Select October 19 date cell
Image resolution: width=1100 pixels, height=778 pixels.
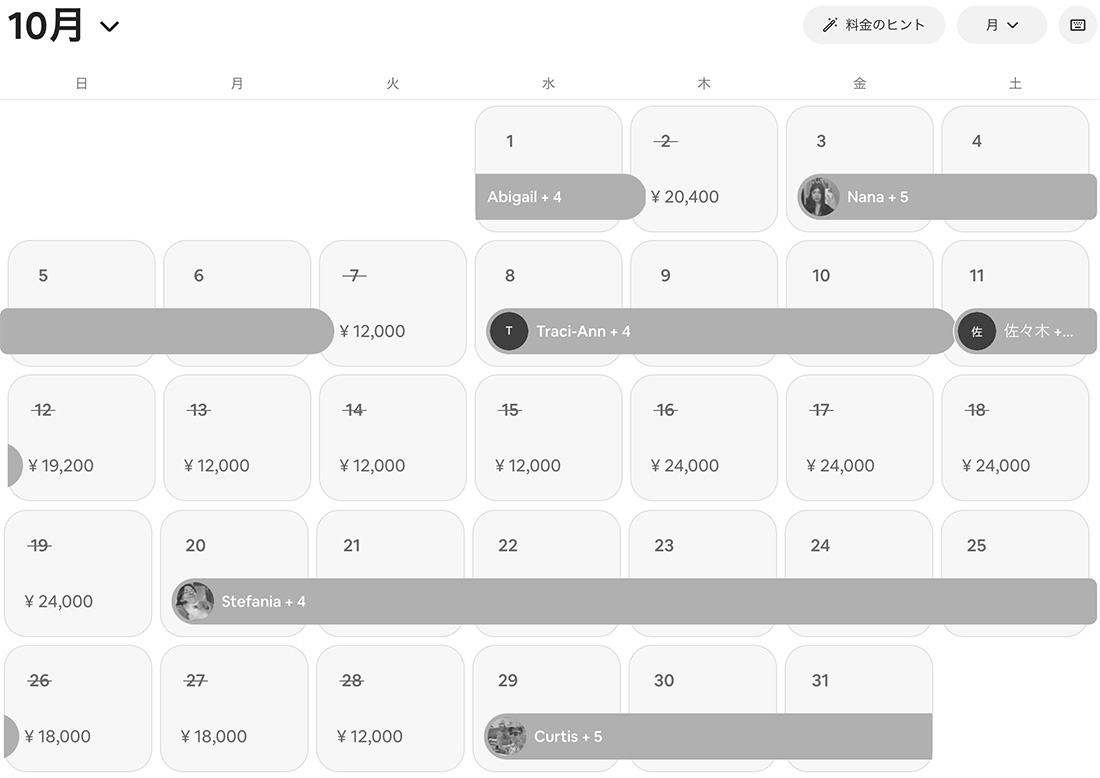78,573
